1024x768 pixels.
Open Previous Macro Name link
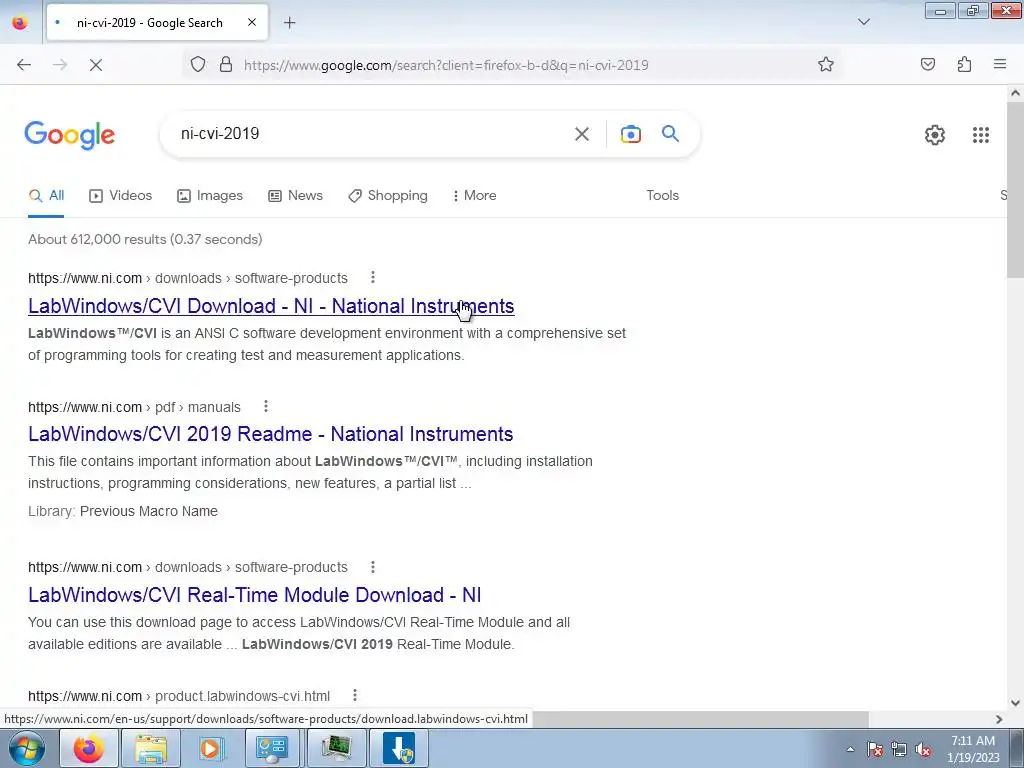pyautogui.click(x=149, y=511)
